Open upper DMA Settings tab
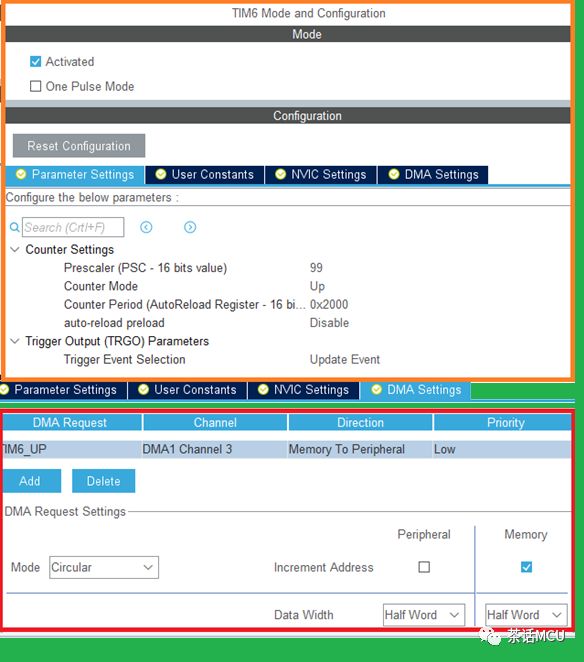Screen dimensions: 584x662 [x=433, y=175]
